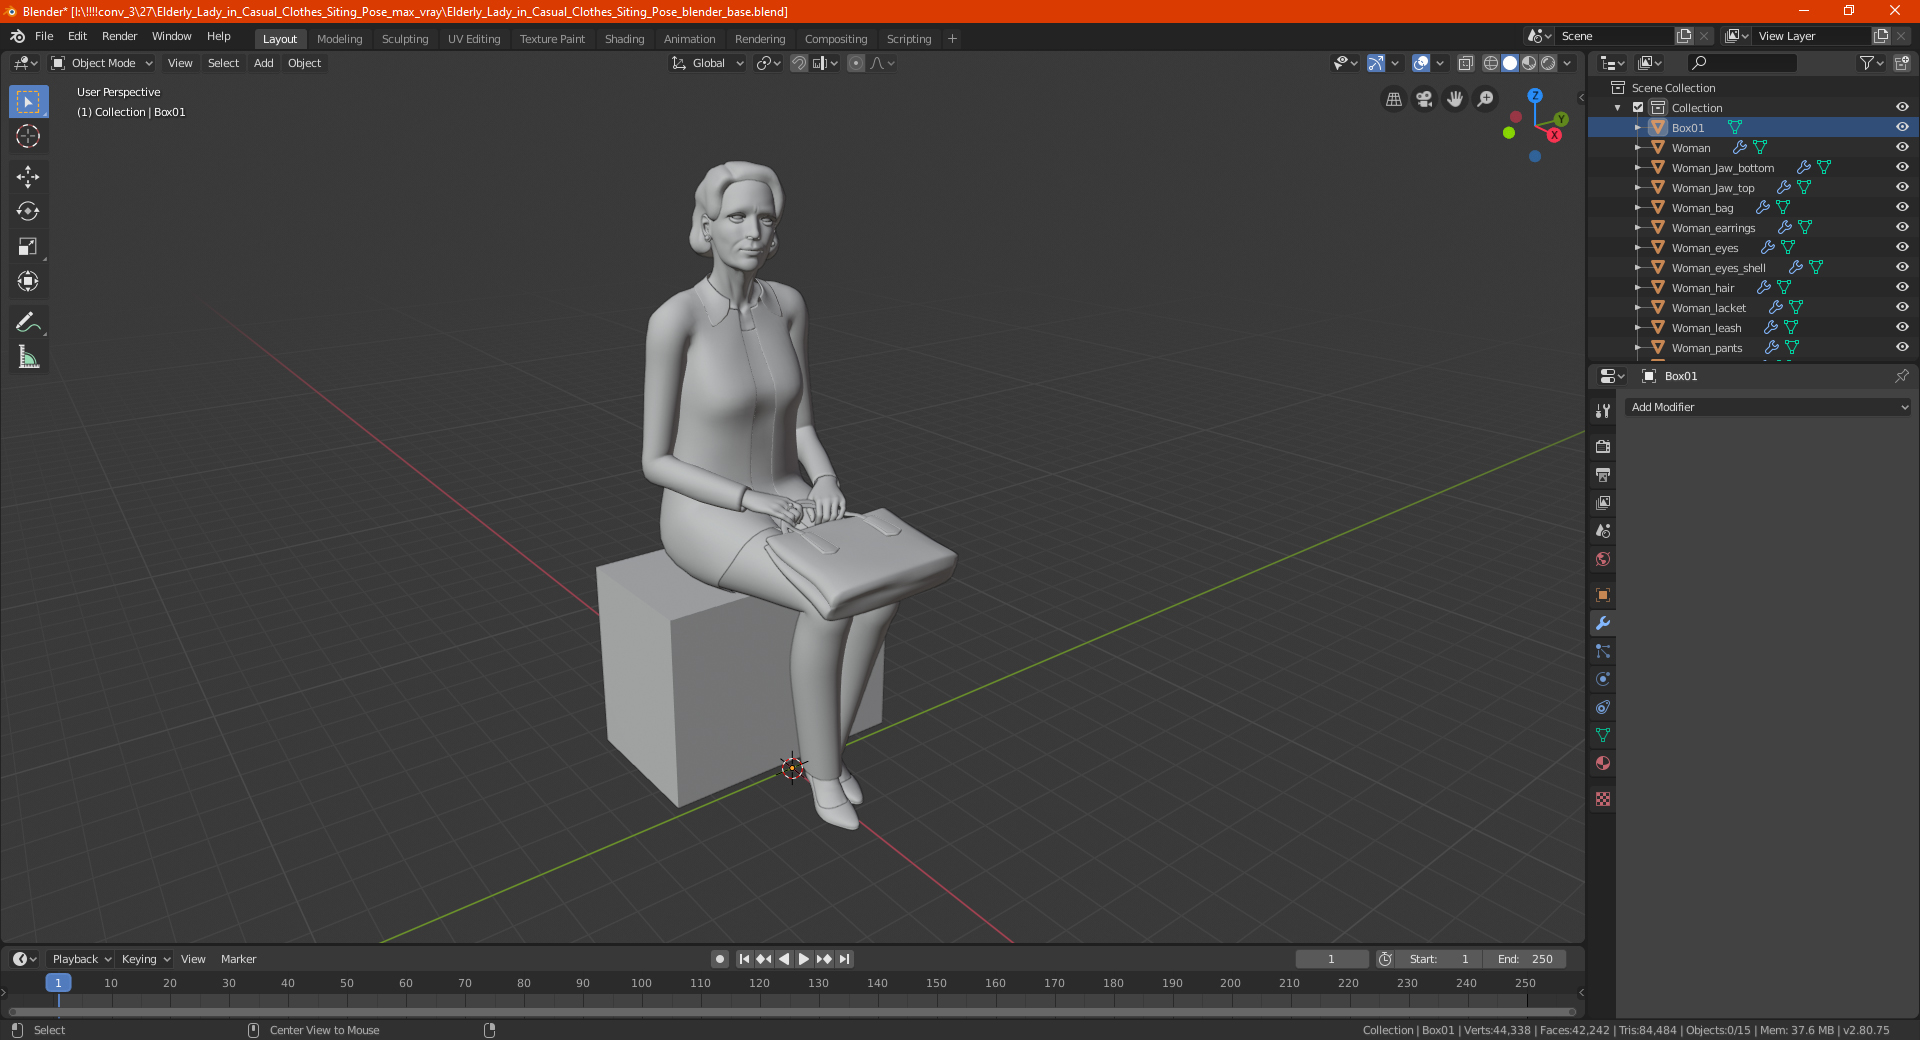The image size is (1920, 1040).
Task: Open the Render properties tab
Action: point(1603,447)
